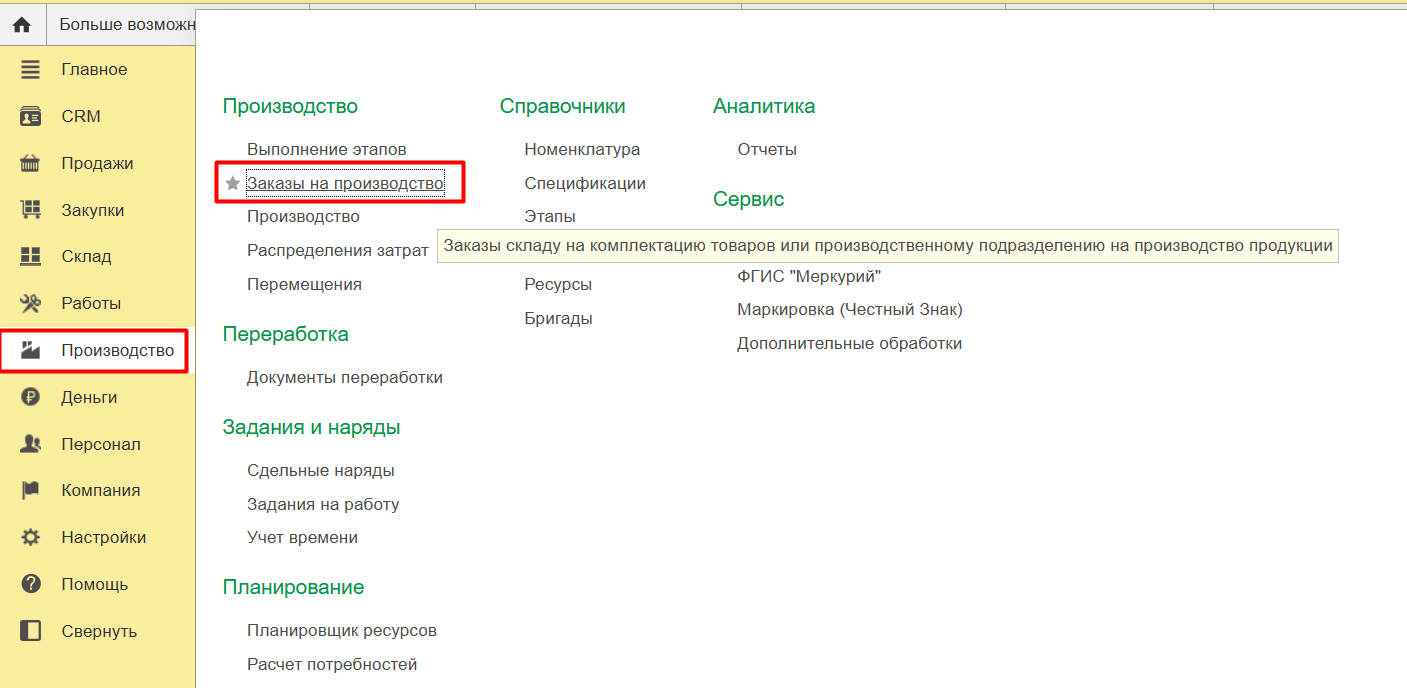The height and width of the screenshot is (688, 1407).
Task: Collapse sidebar with Свернуть
Action: point(98,631)
